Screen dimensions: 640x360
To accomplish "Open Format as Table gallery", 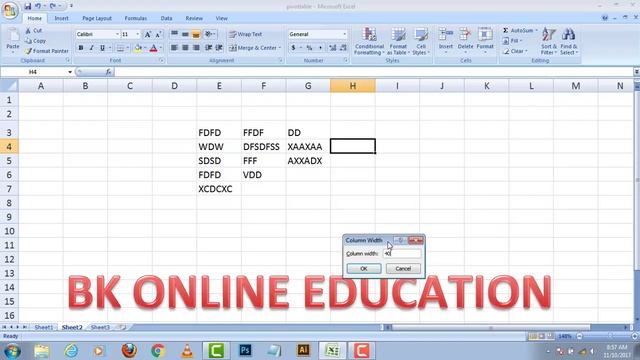I will (x=398, y=41).
